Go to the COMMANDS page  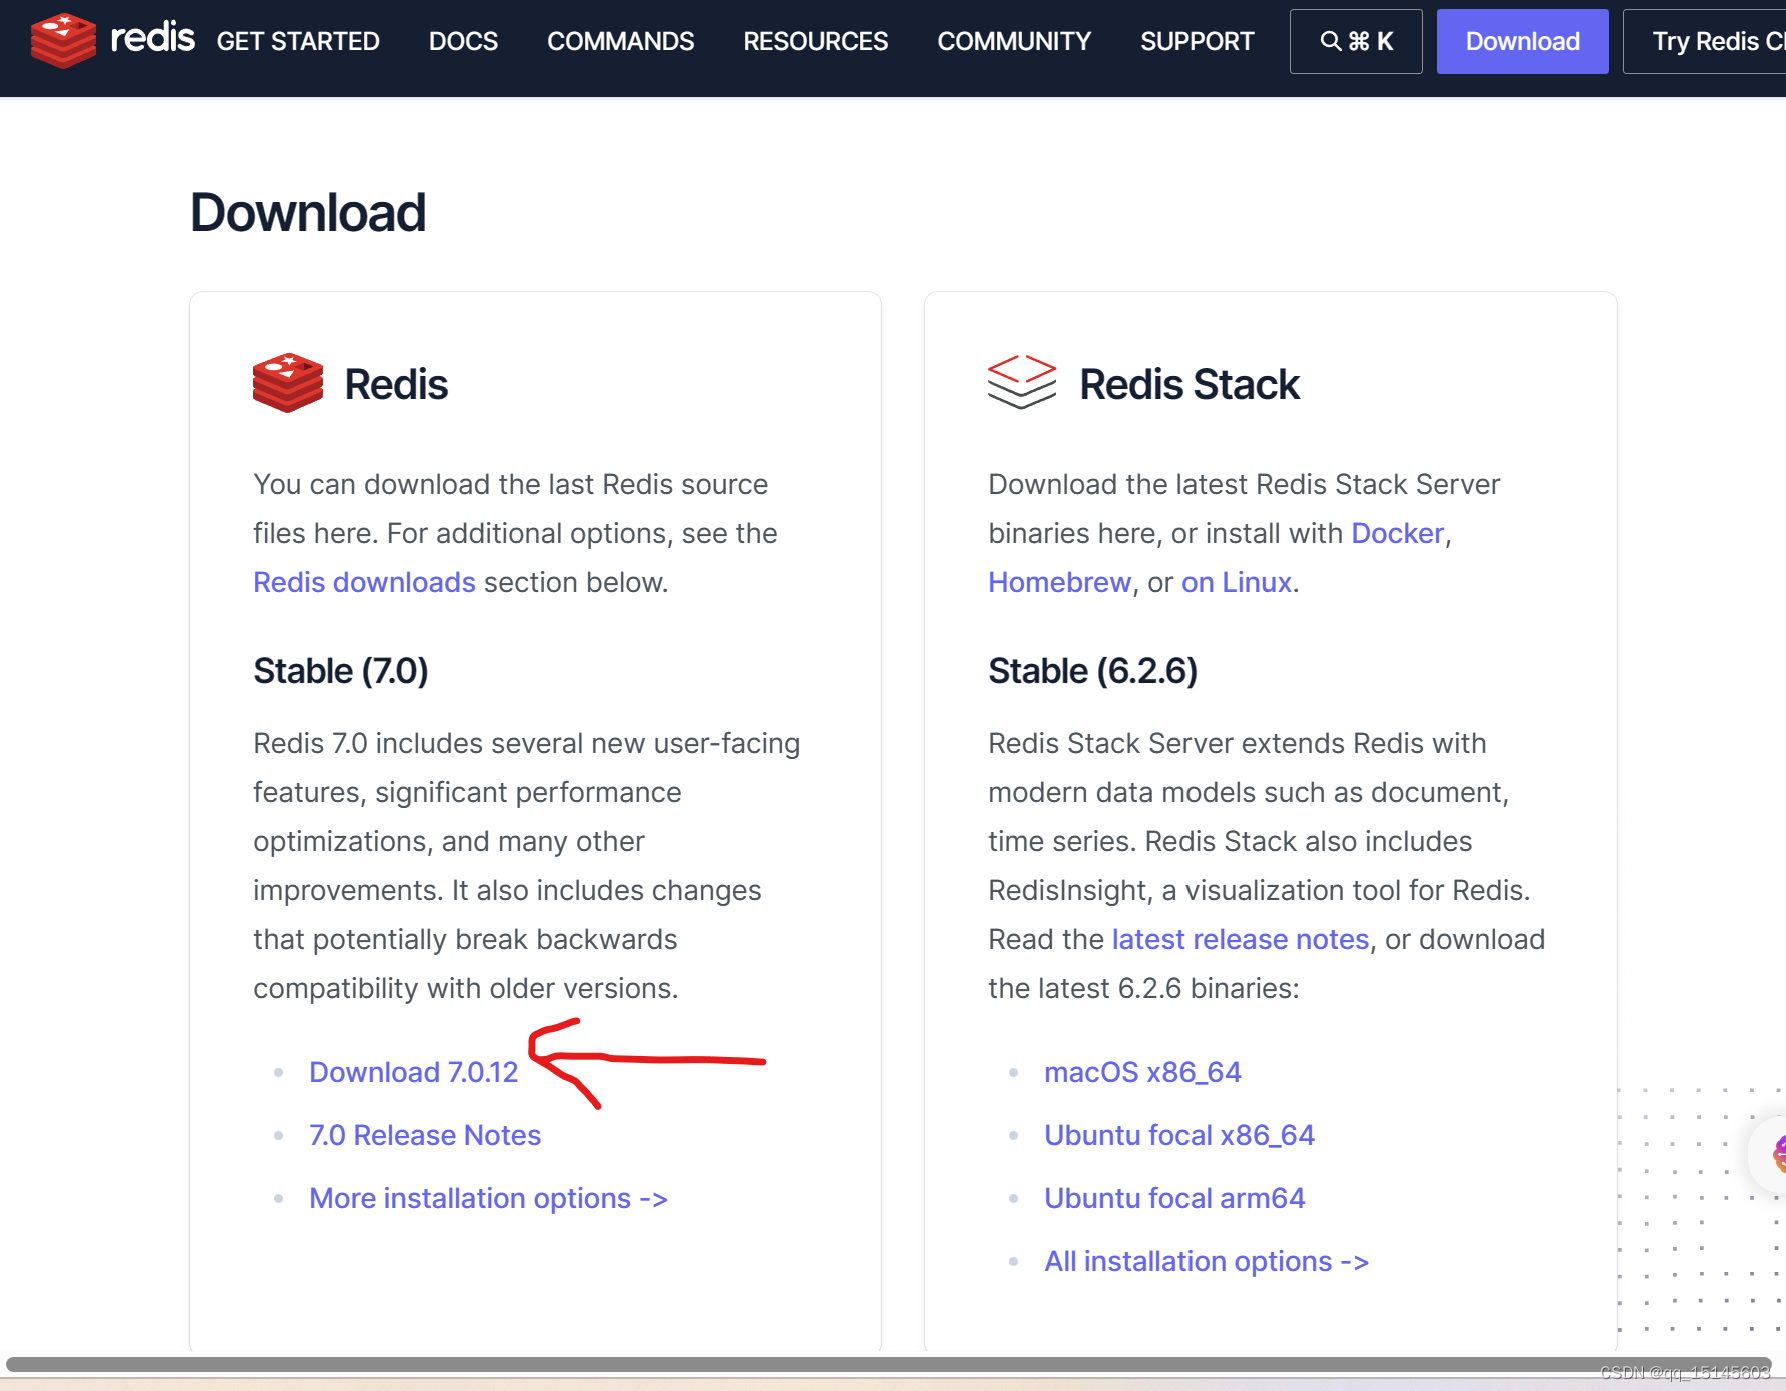tap(620, 41)
